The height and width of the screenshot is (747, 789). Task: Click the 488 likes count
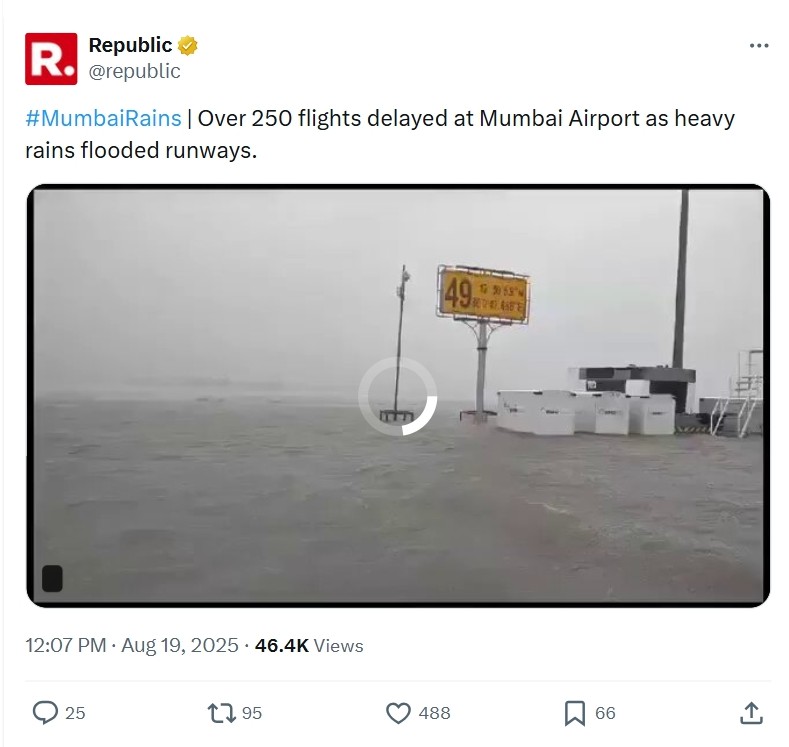pos(434,713)
